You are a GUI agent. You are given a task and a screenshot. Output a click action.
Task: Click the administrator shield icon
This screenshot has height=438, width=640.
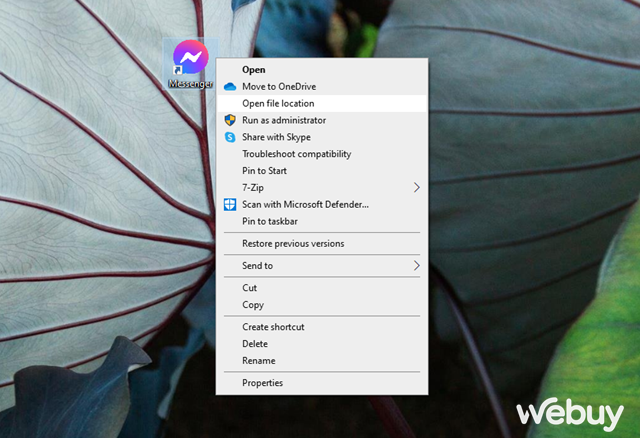pos(229,120)
